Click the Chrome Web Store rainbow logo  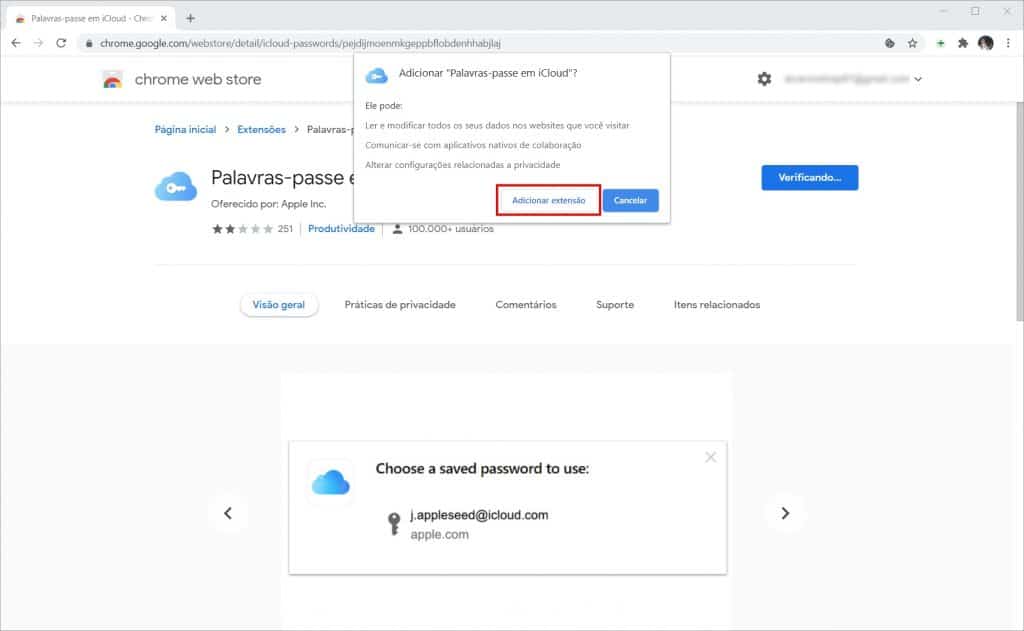tap(112, 80)
